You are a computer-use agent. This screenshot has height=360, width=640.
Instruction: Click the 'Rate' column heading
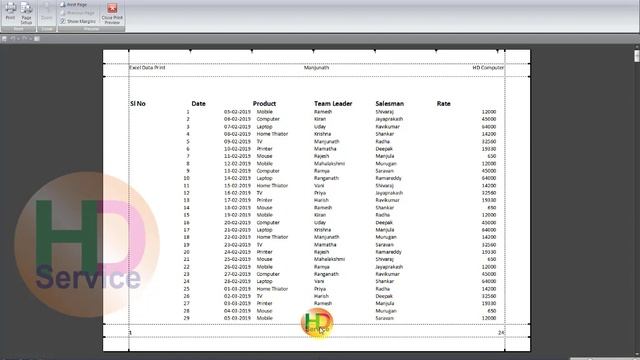(443, 104)
